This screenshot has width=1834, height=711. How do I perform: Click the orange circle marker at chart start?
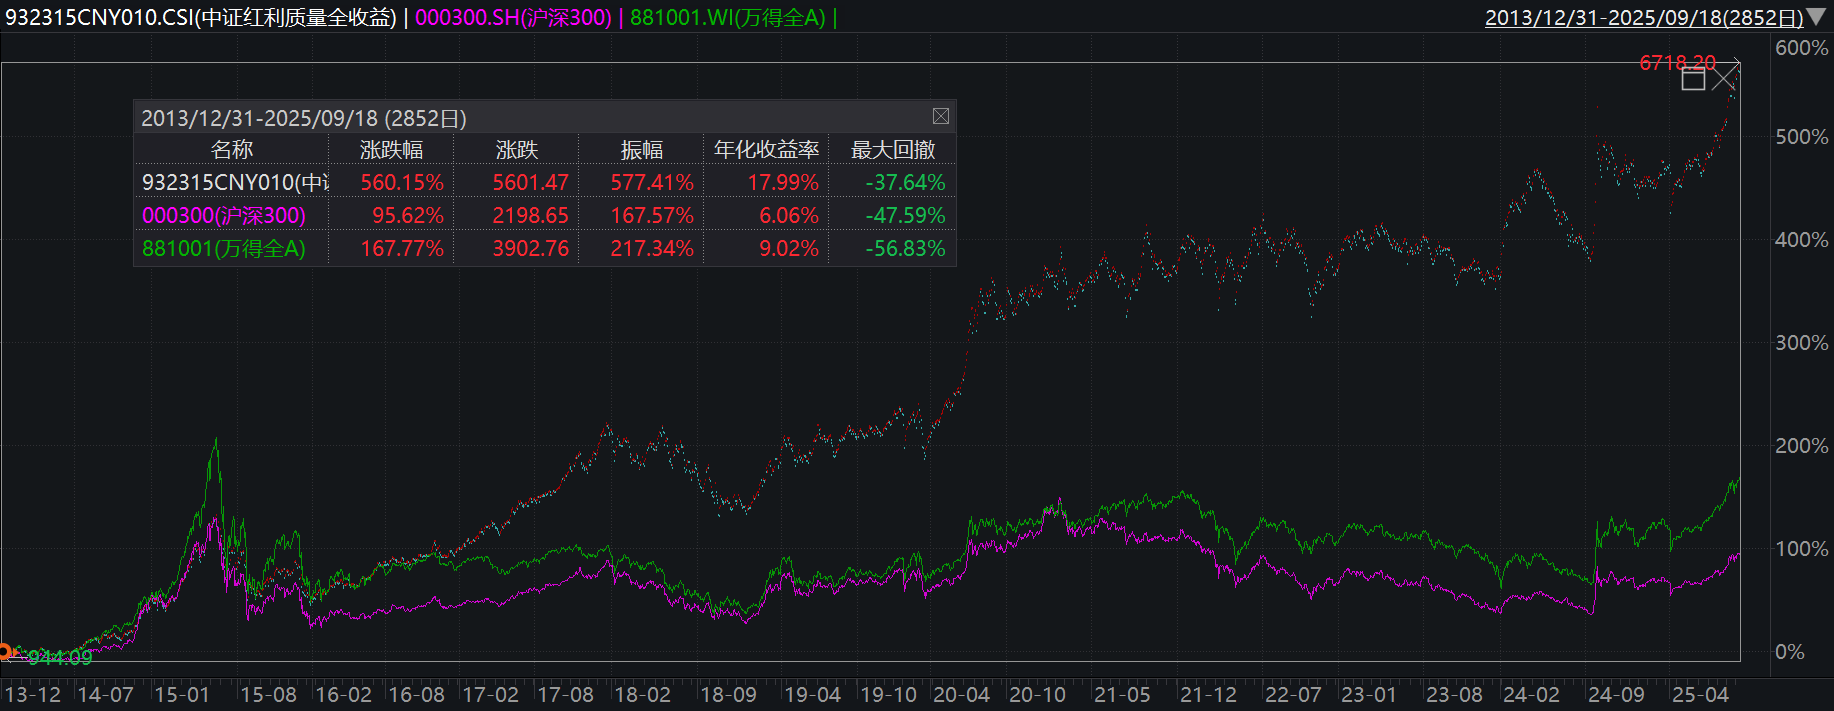pyautogui.click(x=5, y=652)
